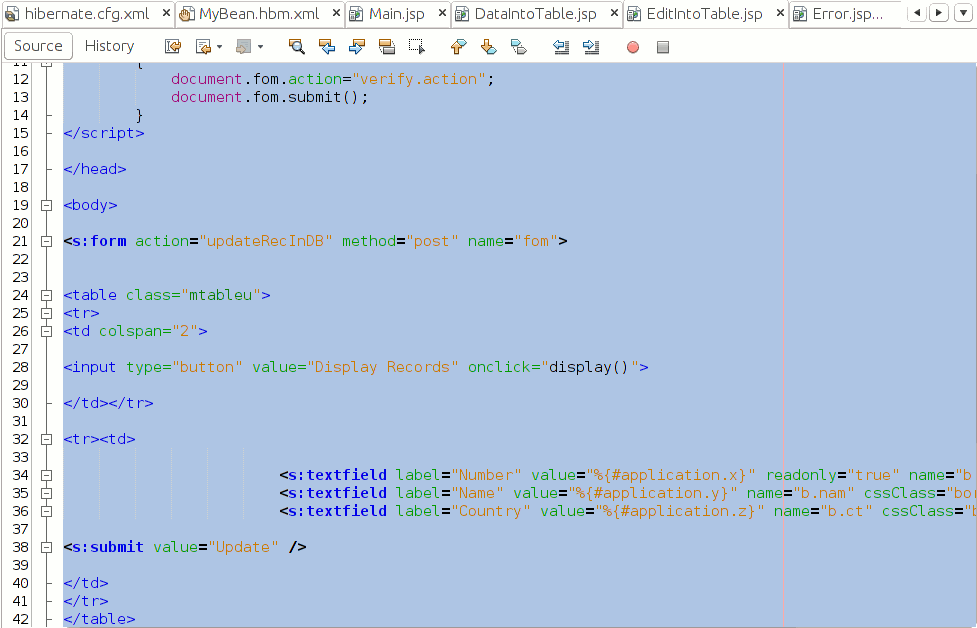The image size is (977, 628).
Task: Click the "Display Records" value string
Action: [383, 367]
